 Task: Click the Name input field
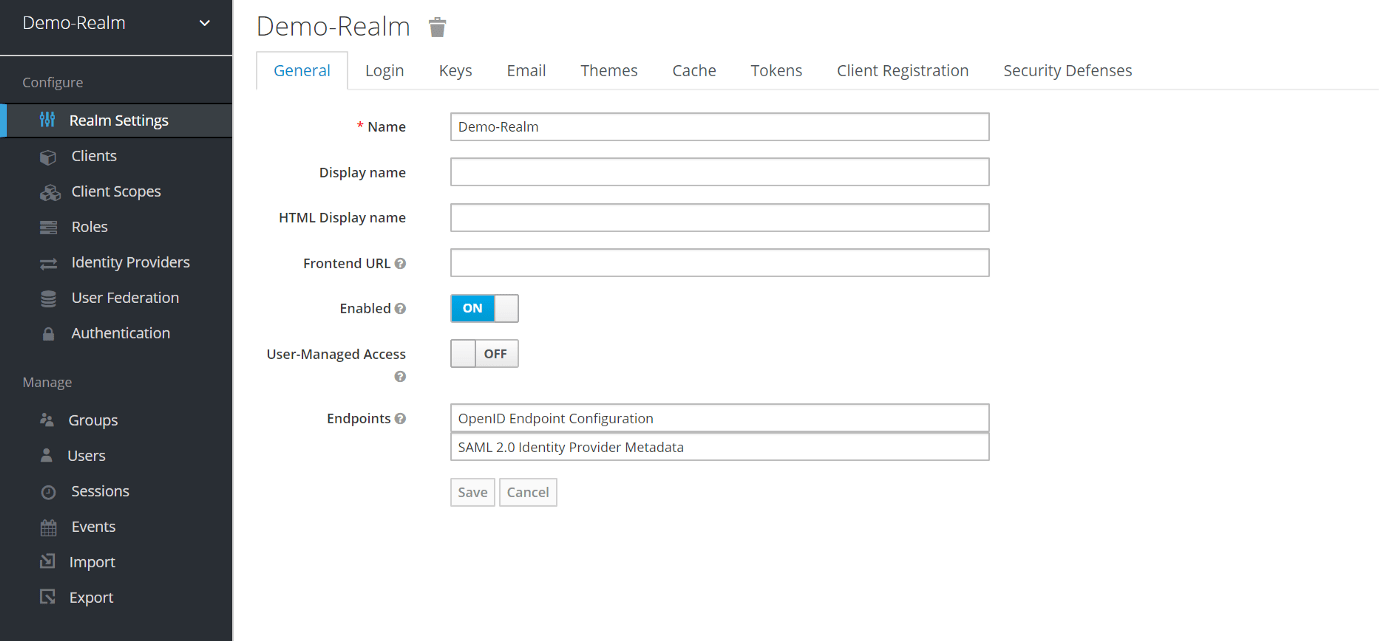720,127
